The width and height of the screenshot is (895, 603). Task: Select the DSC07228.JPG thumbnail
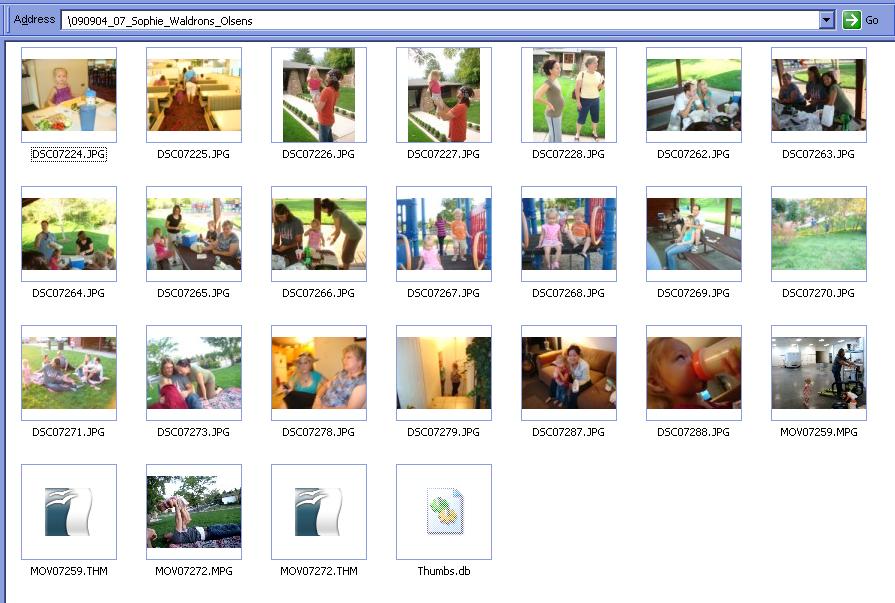click(569, 95)
